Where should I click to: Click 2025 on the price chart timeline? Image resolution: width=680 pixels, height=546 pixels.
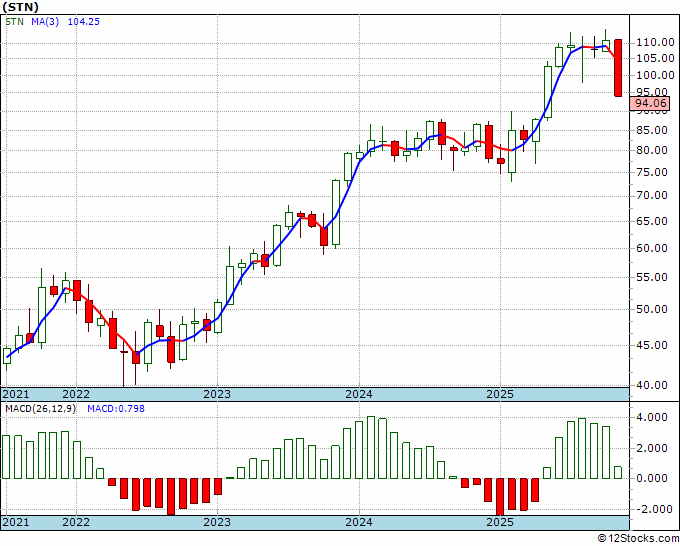[x=500, y=394]
